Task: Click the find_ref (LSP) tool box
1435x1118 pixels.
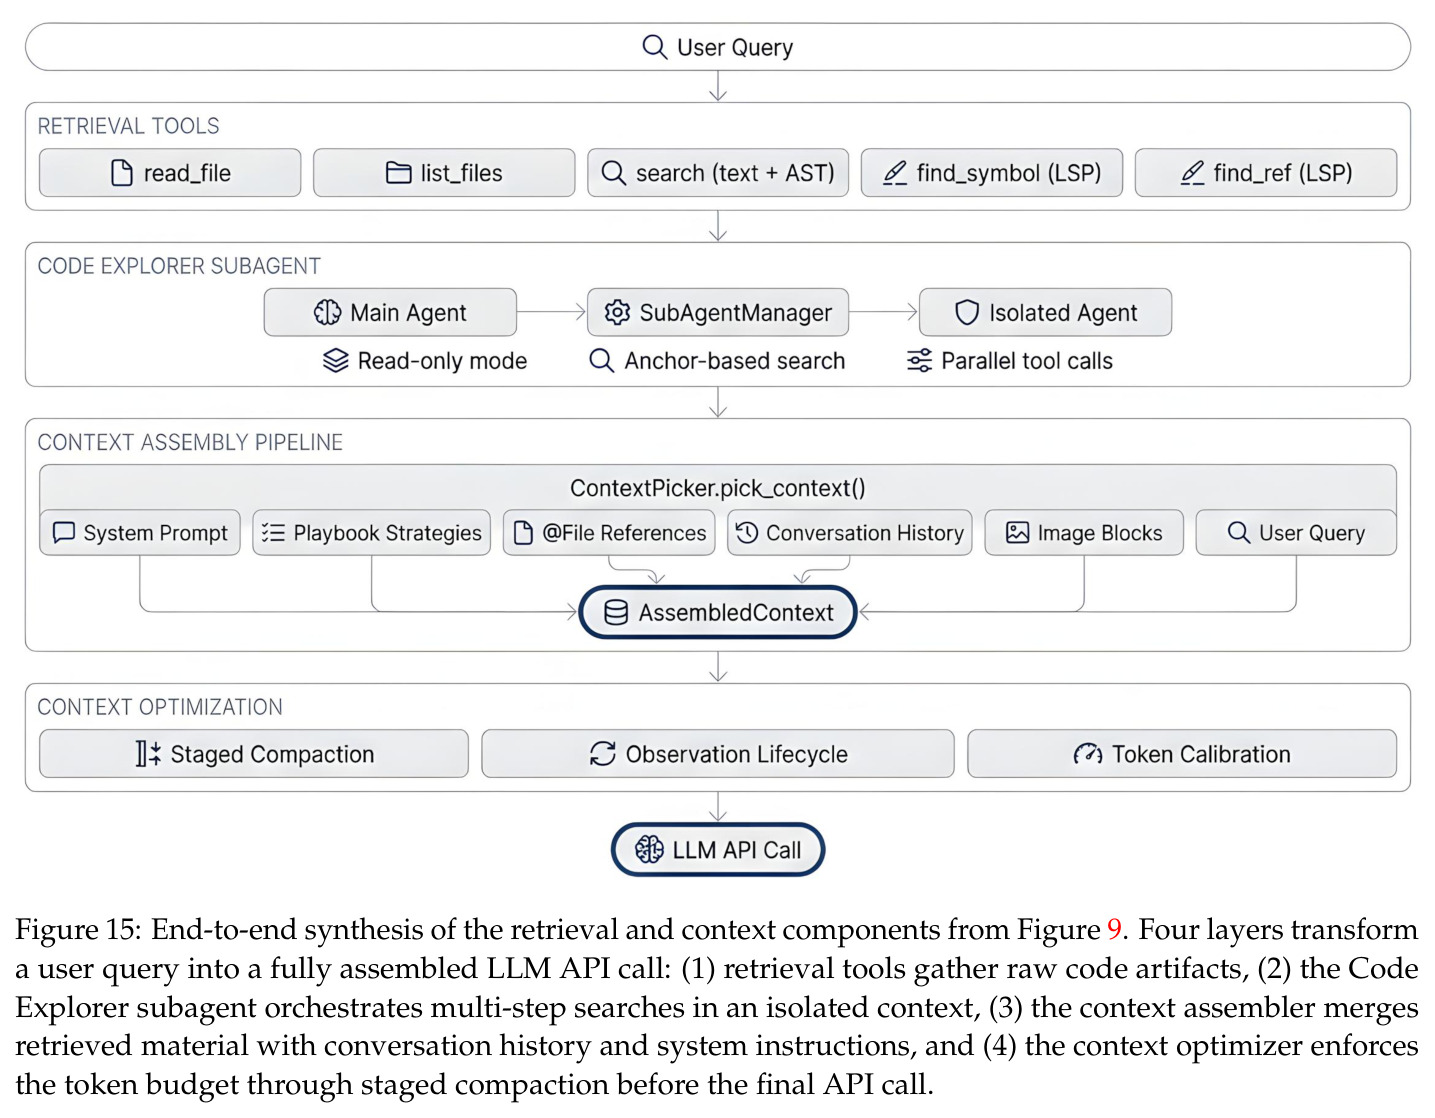Action: (1266, 173)
